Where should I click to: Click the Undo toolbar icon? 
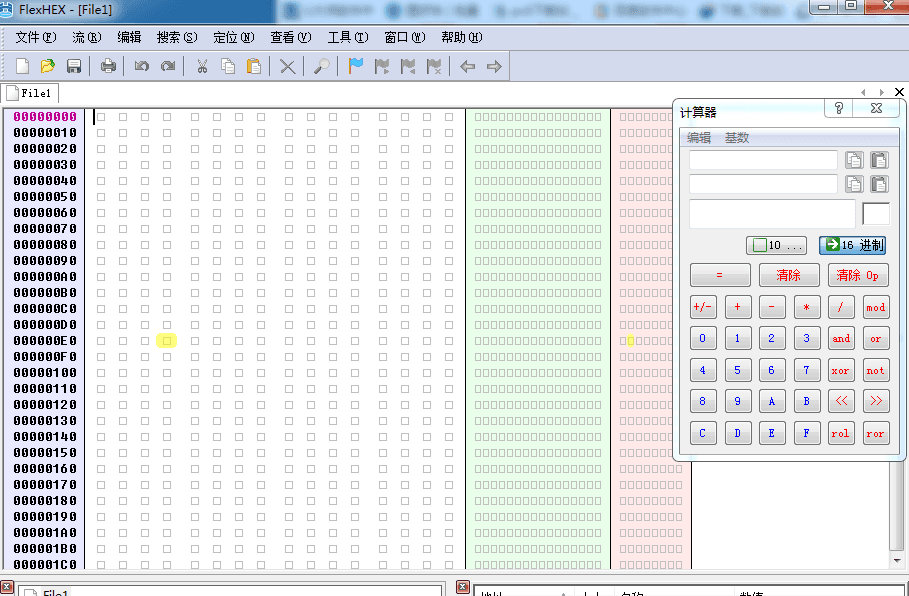point(142,66)
